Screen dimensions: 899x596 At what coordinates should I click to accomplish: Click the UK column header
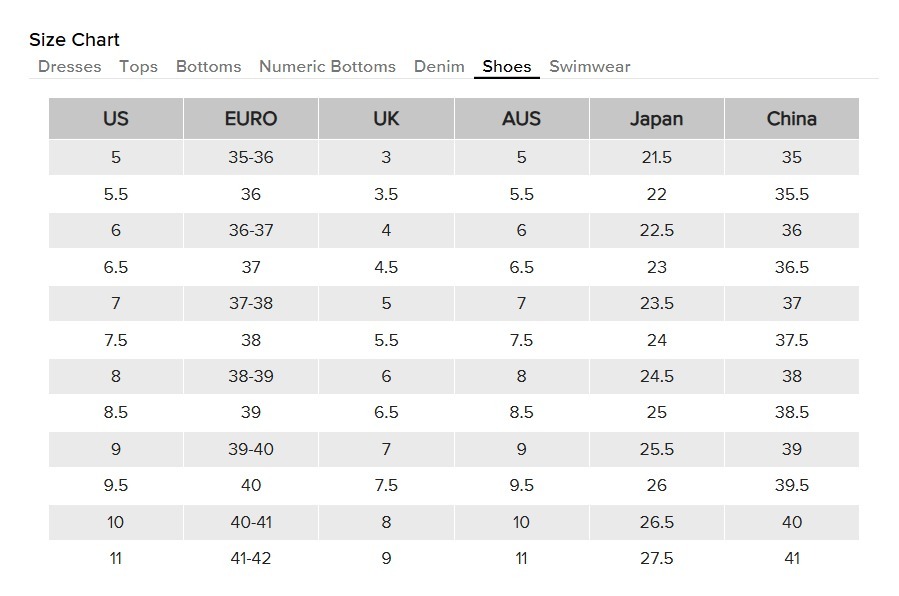tap(386, 119)
